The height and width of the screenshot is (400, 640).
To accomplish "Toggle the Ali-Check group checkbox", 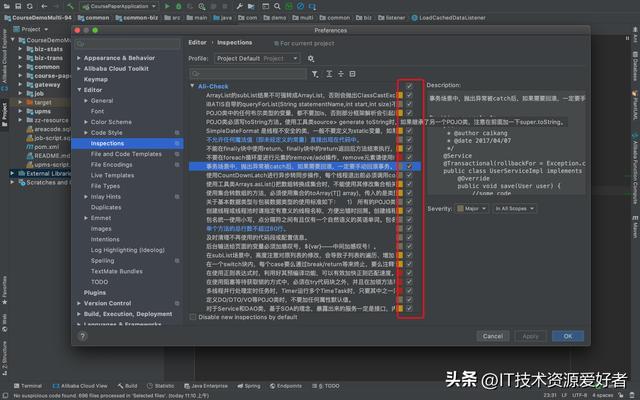I will [x=409, y=86].
